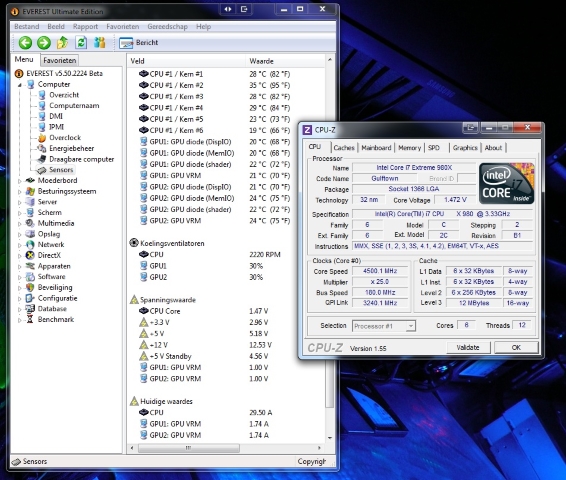The height and width of the screenshot is (480, 566).
Task: Collapse the Computer tree node
Action: [20, 85]
